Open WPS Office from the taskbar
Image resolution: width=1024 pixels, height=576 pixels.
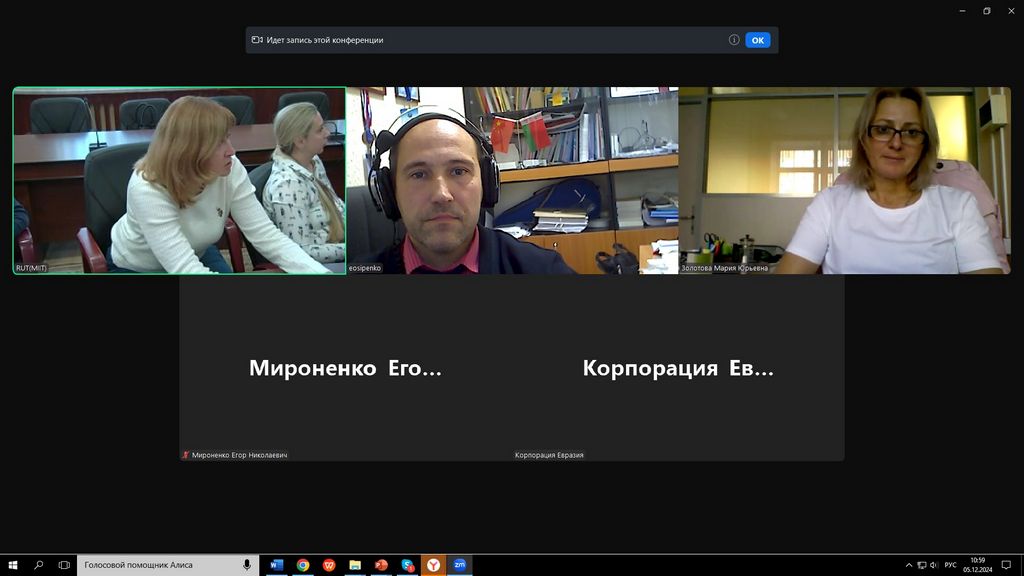click(329, 565)
